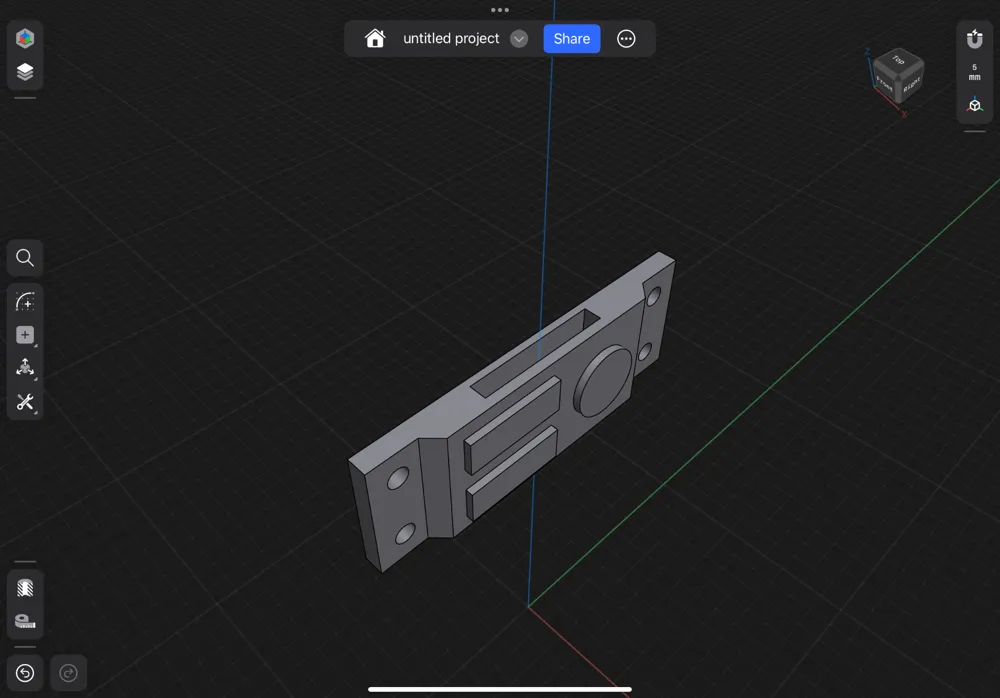
Task: Click the untitled project name
Action: (451, 38)
